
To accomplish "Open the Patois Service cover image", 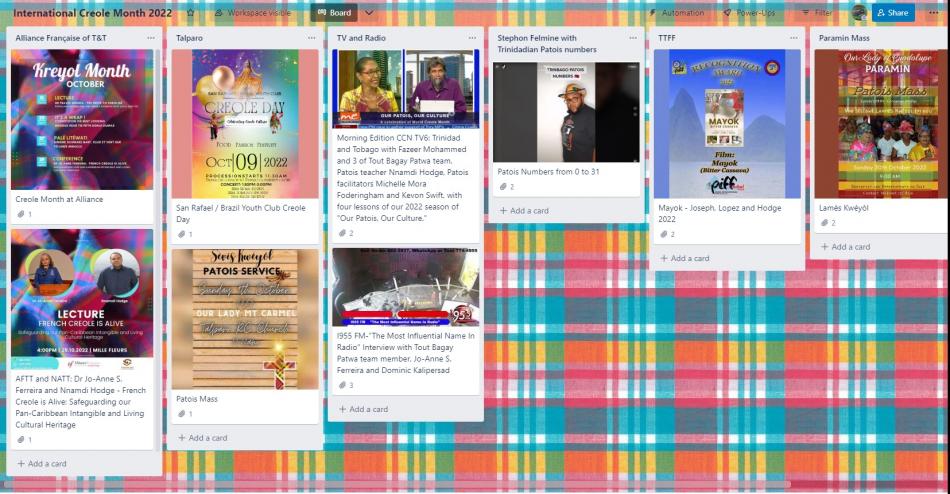I will point(245,319).
